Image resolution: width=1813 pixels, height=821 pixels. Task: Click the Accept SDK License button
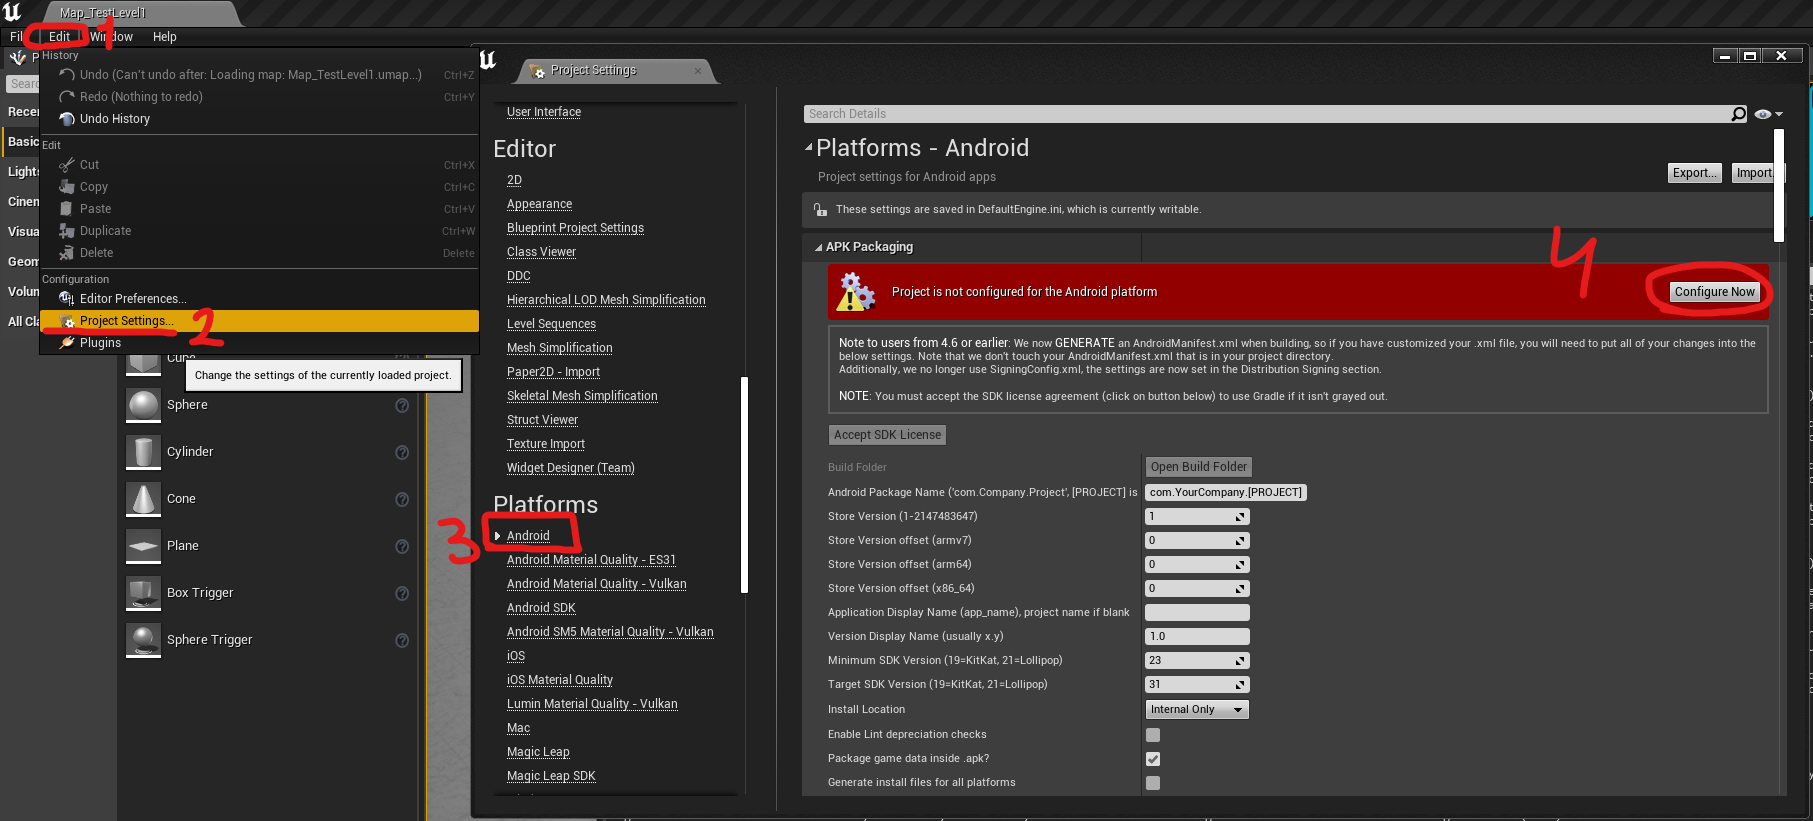[887, 435]
